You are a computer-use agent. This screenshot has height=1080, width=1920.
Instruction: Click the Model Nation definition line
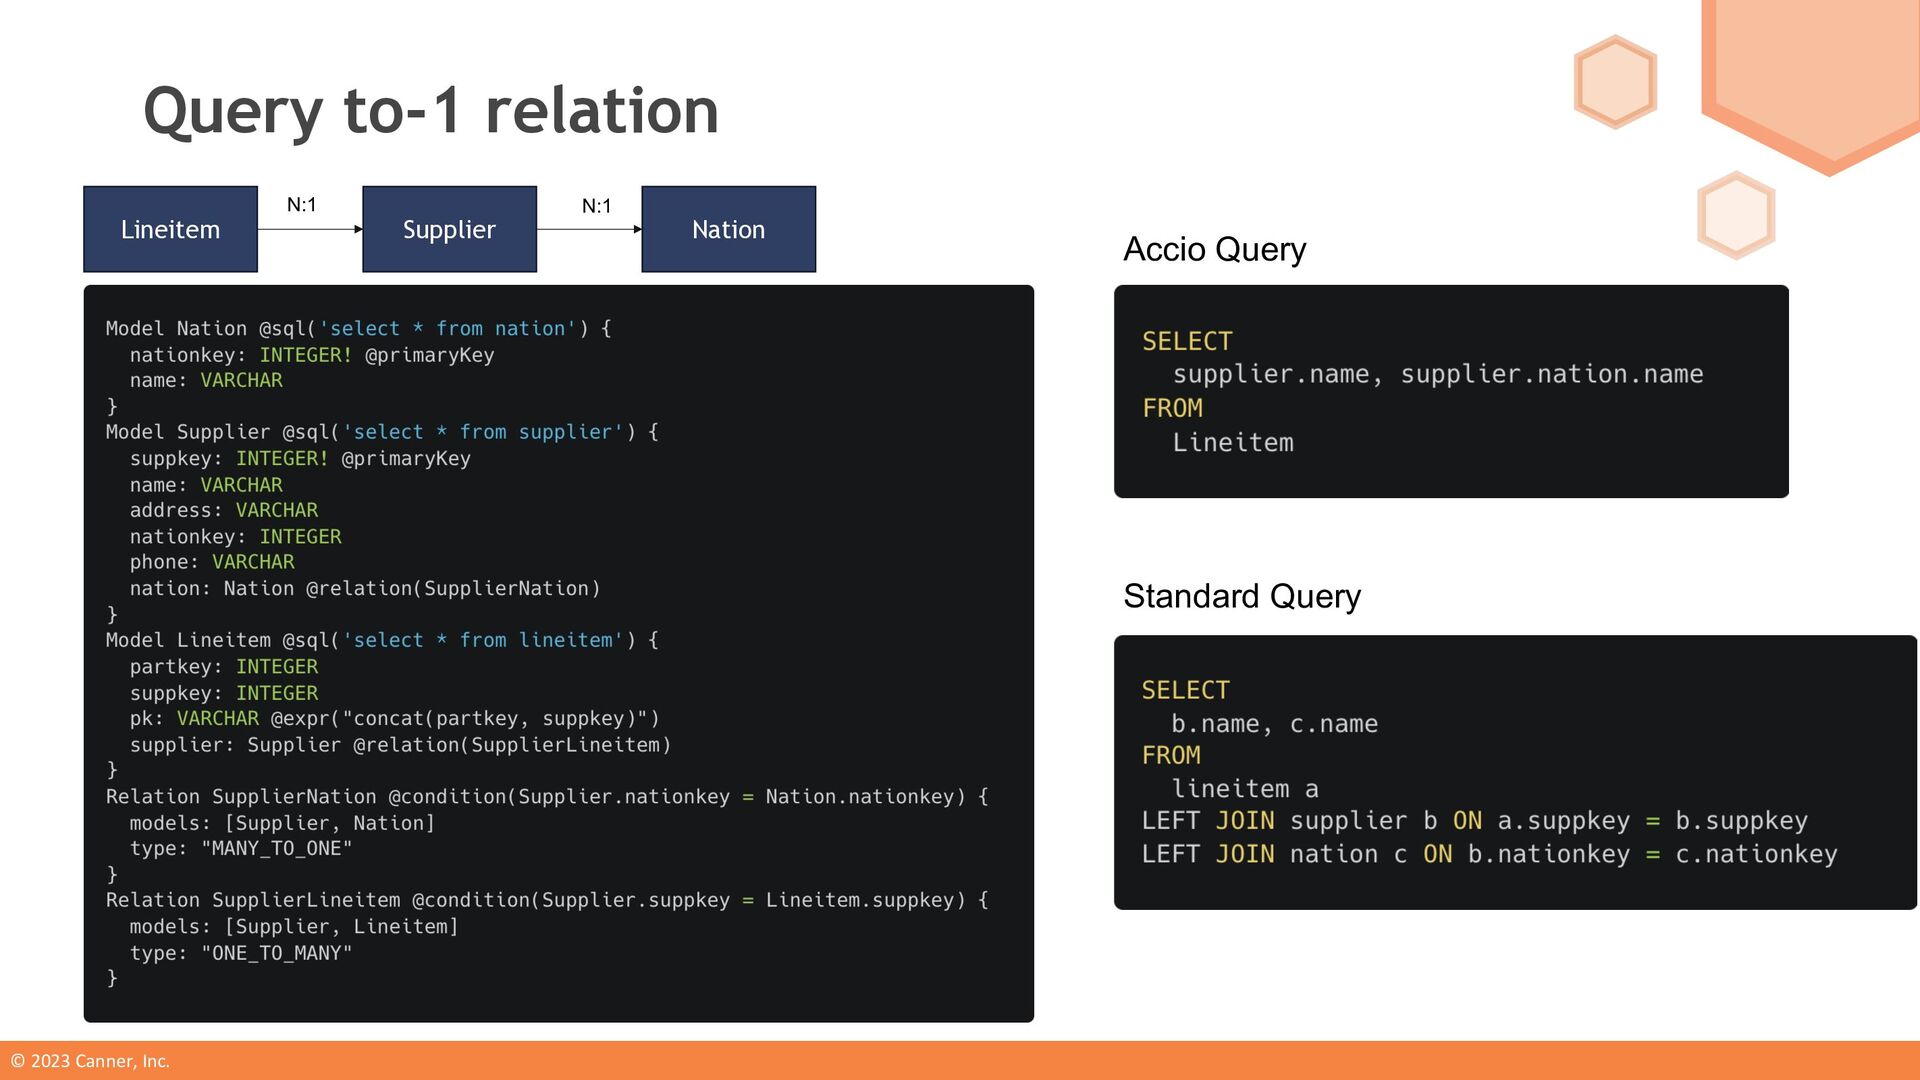coord(358,329)
